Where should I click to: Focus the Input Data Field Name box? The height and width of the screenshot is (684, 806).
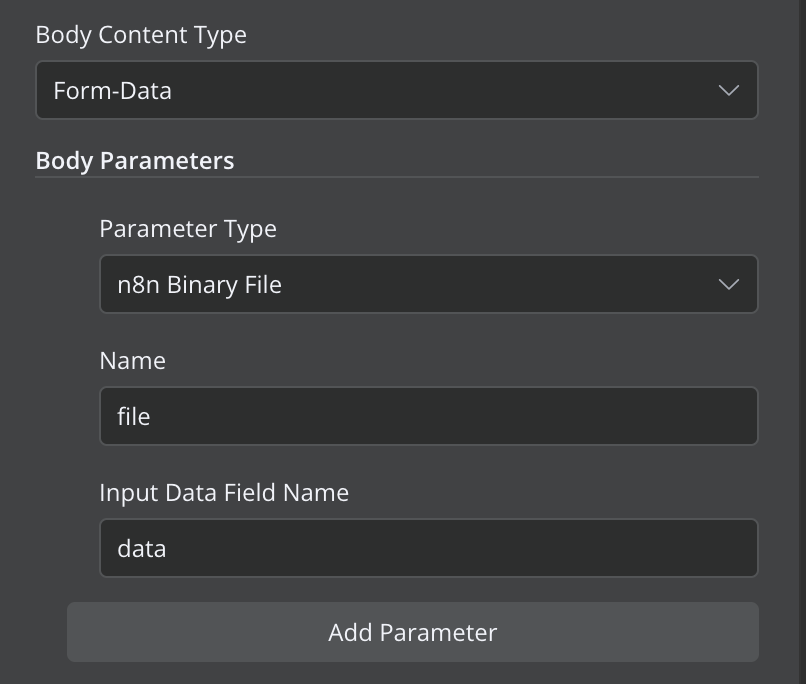pos(429,548)
